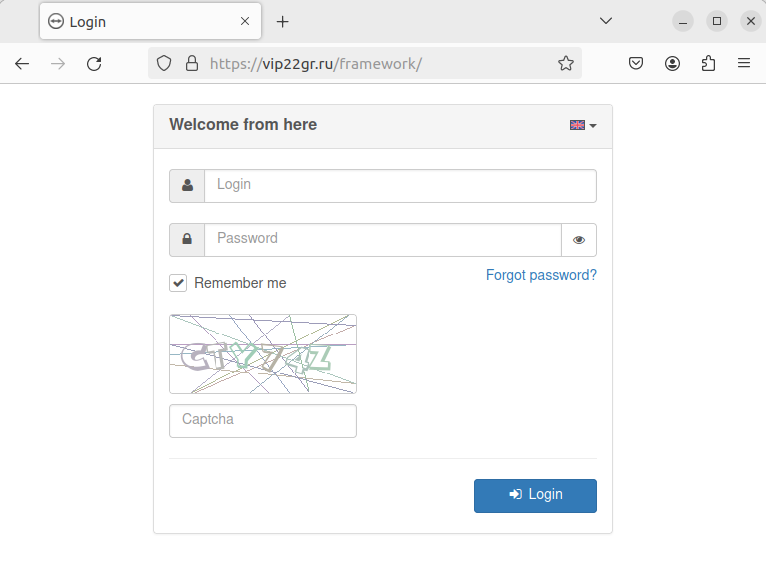Image resolution: width=766 pixels, height=586 pixels.
Task: Open a new tab with plus button
Action: click(283, 21)
